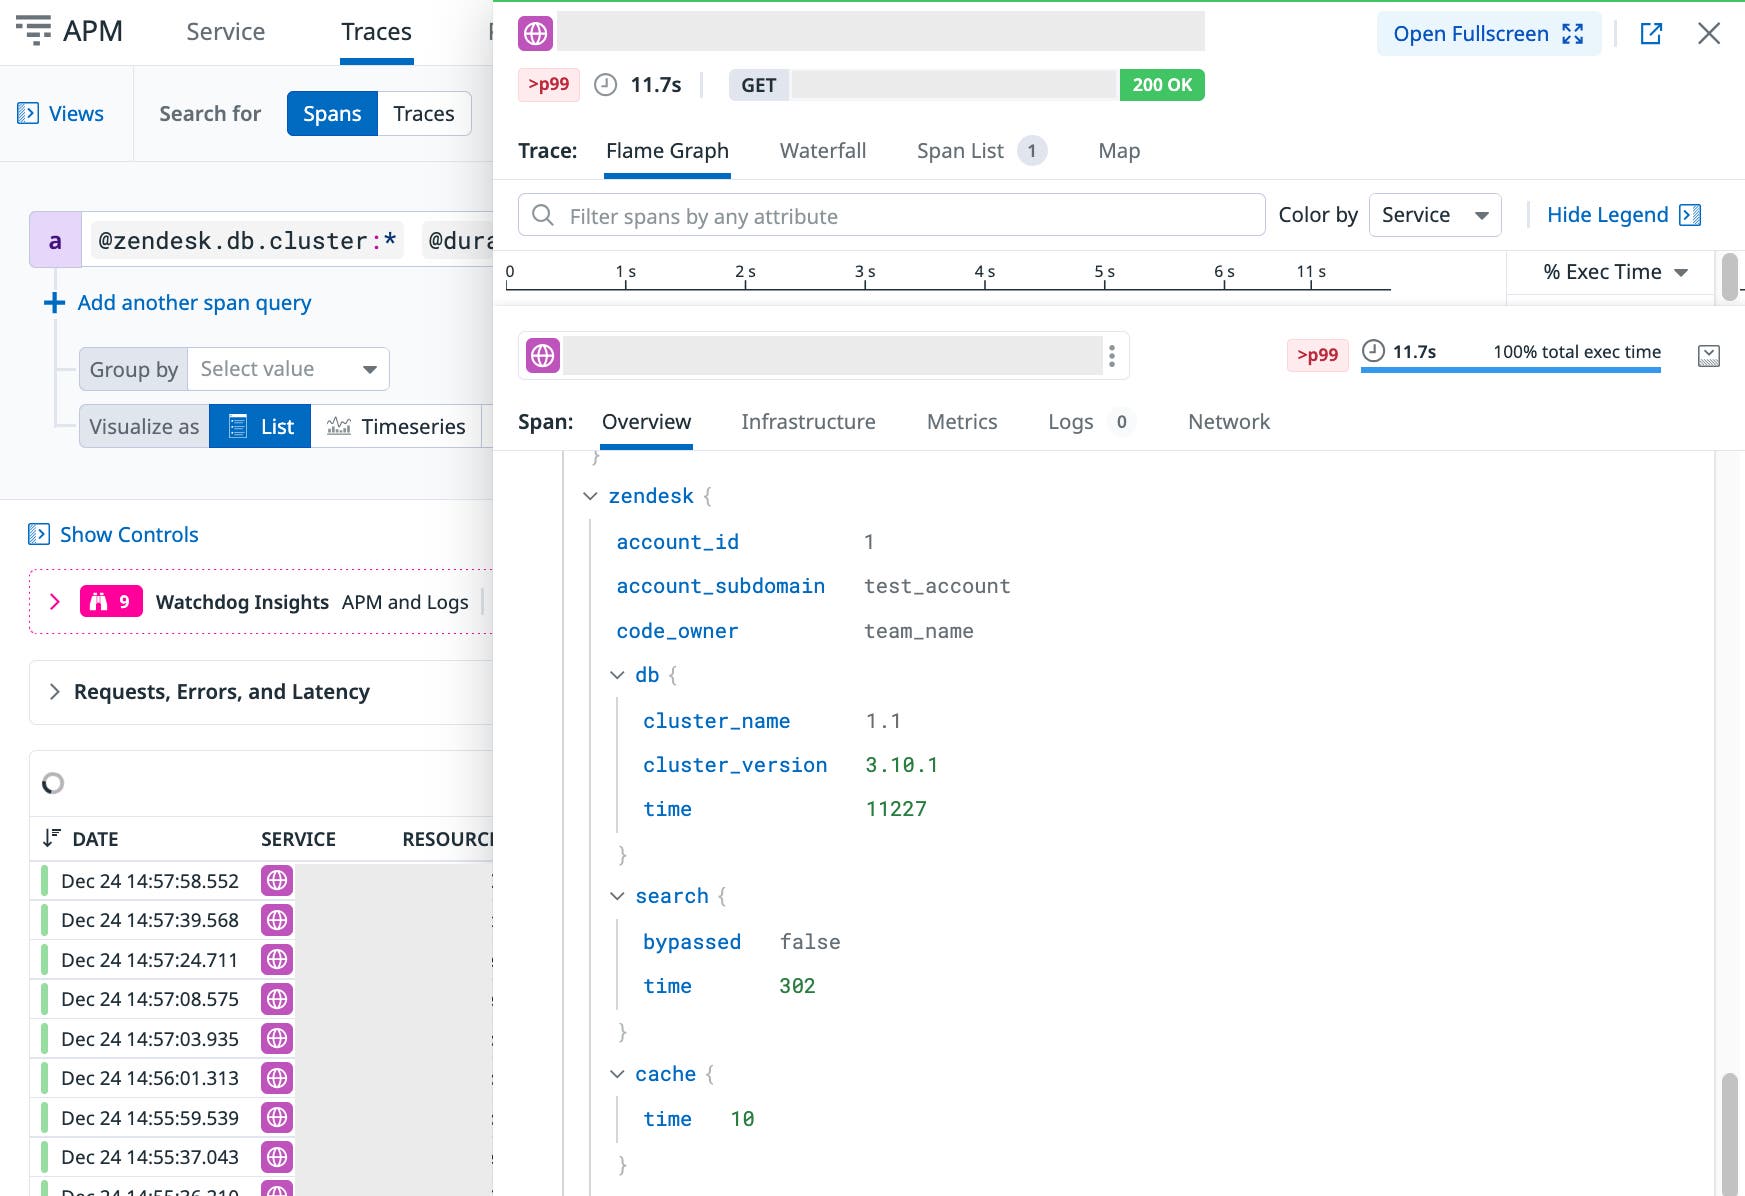
Task: Switch Visualize as to Timeseries
Action: (397, 425)
